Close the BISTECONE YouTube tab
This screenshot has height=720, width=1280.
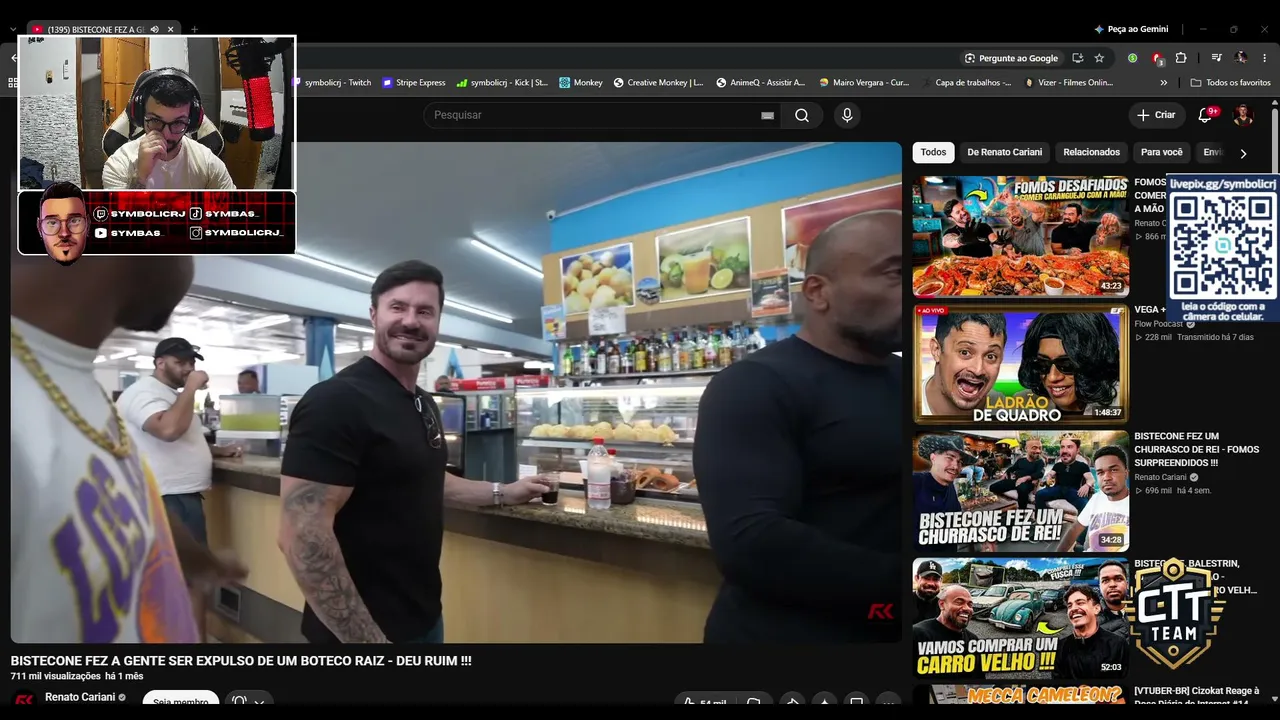click(171, 29)
